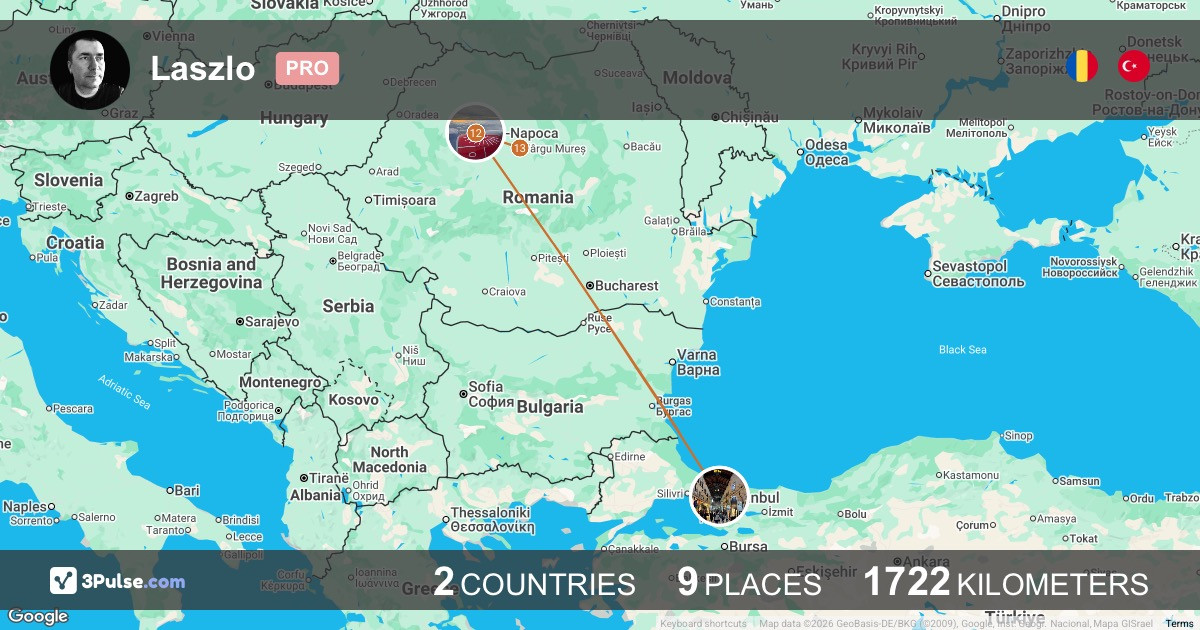Click Keyboard shortcuts at map bottom

[703, 624]
